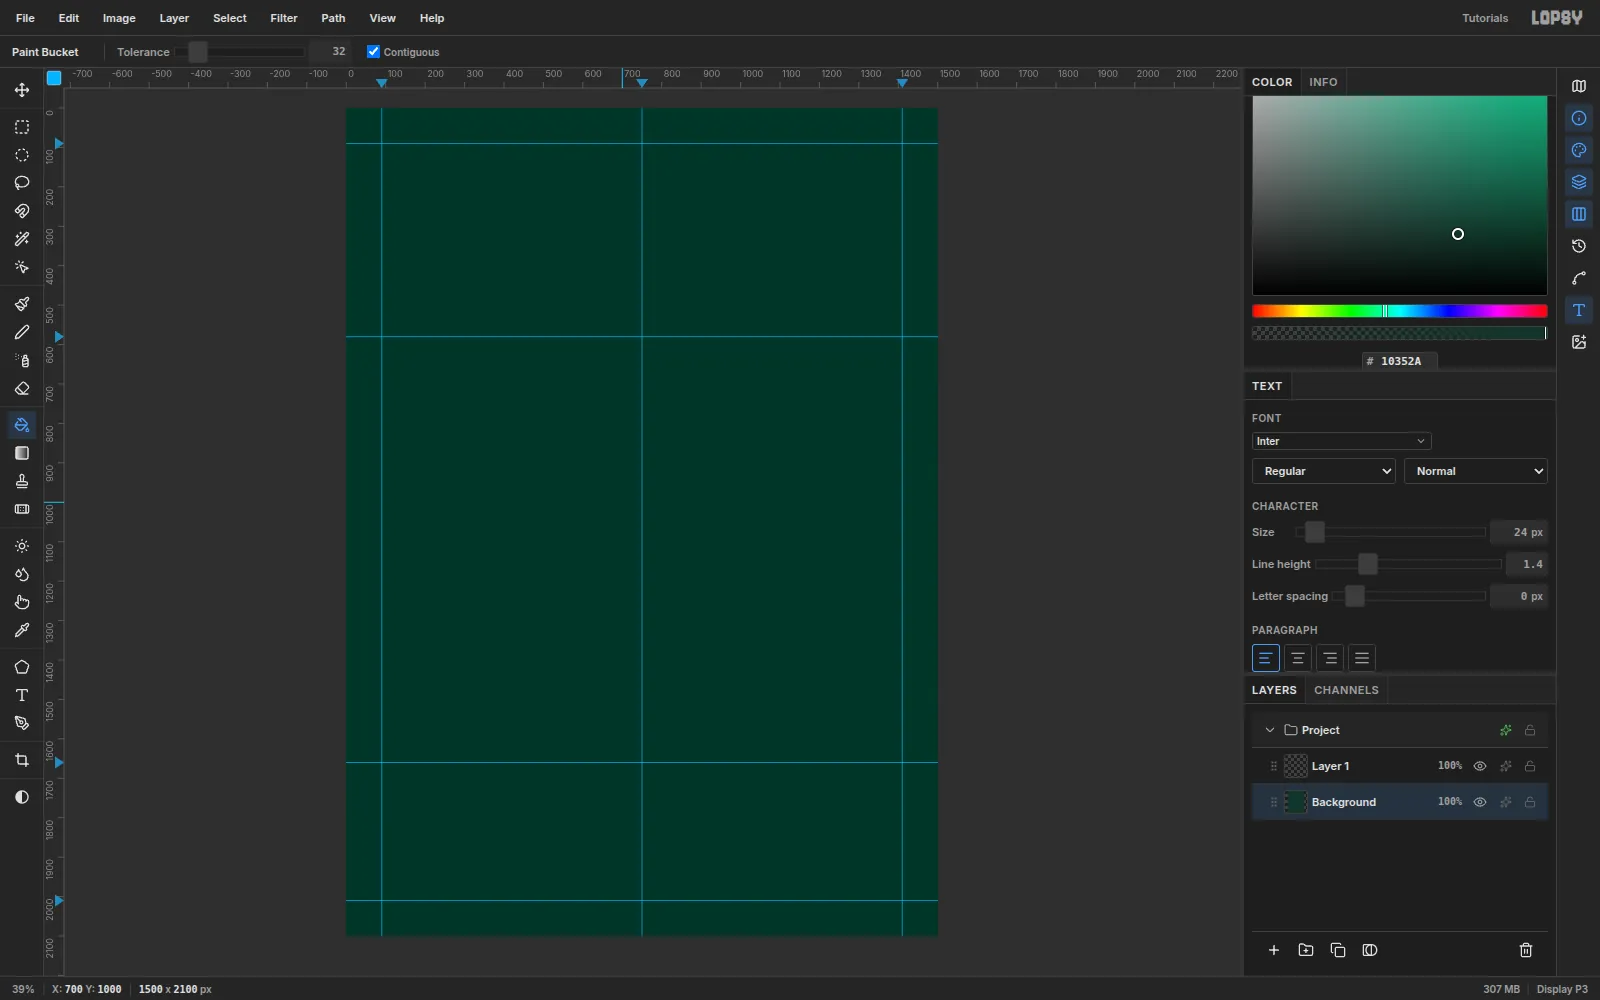The image size is (1600, 1000).
Task: Toggle lock on Background layer
Action: point(1530,802)
